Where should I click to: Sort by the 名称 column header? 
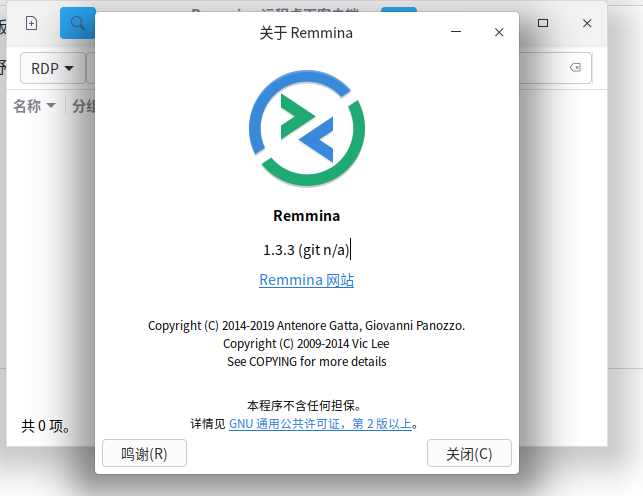tap(34, 106)
